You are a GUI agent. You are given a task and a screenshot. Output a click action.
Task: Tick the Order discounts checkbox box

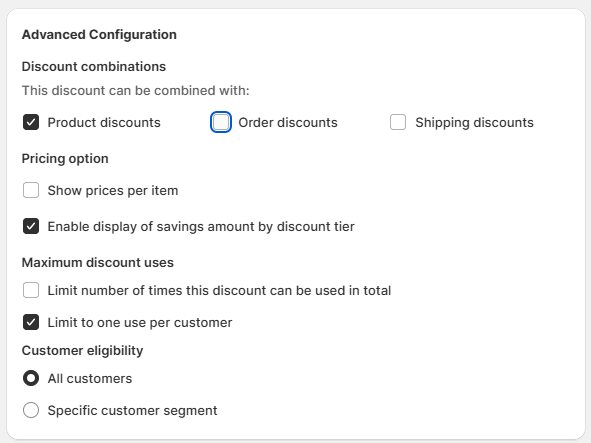221,122
